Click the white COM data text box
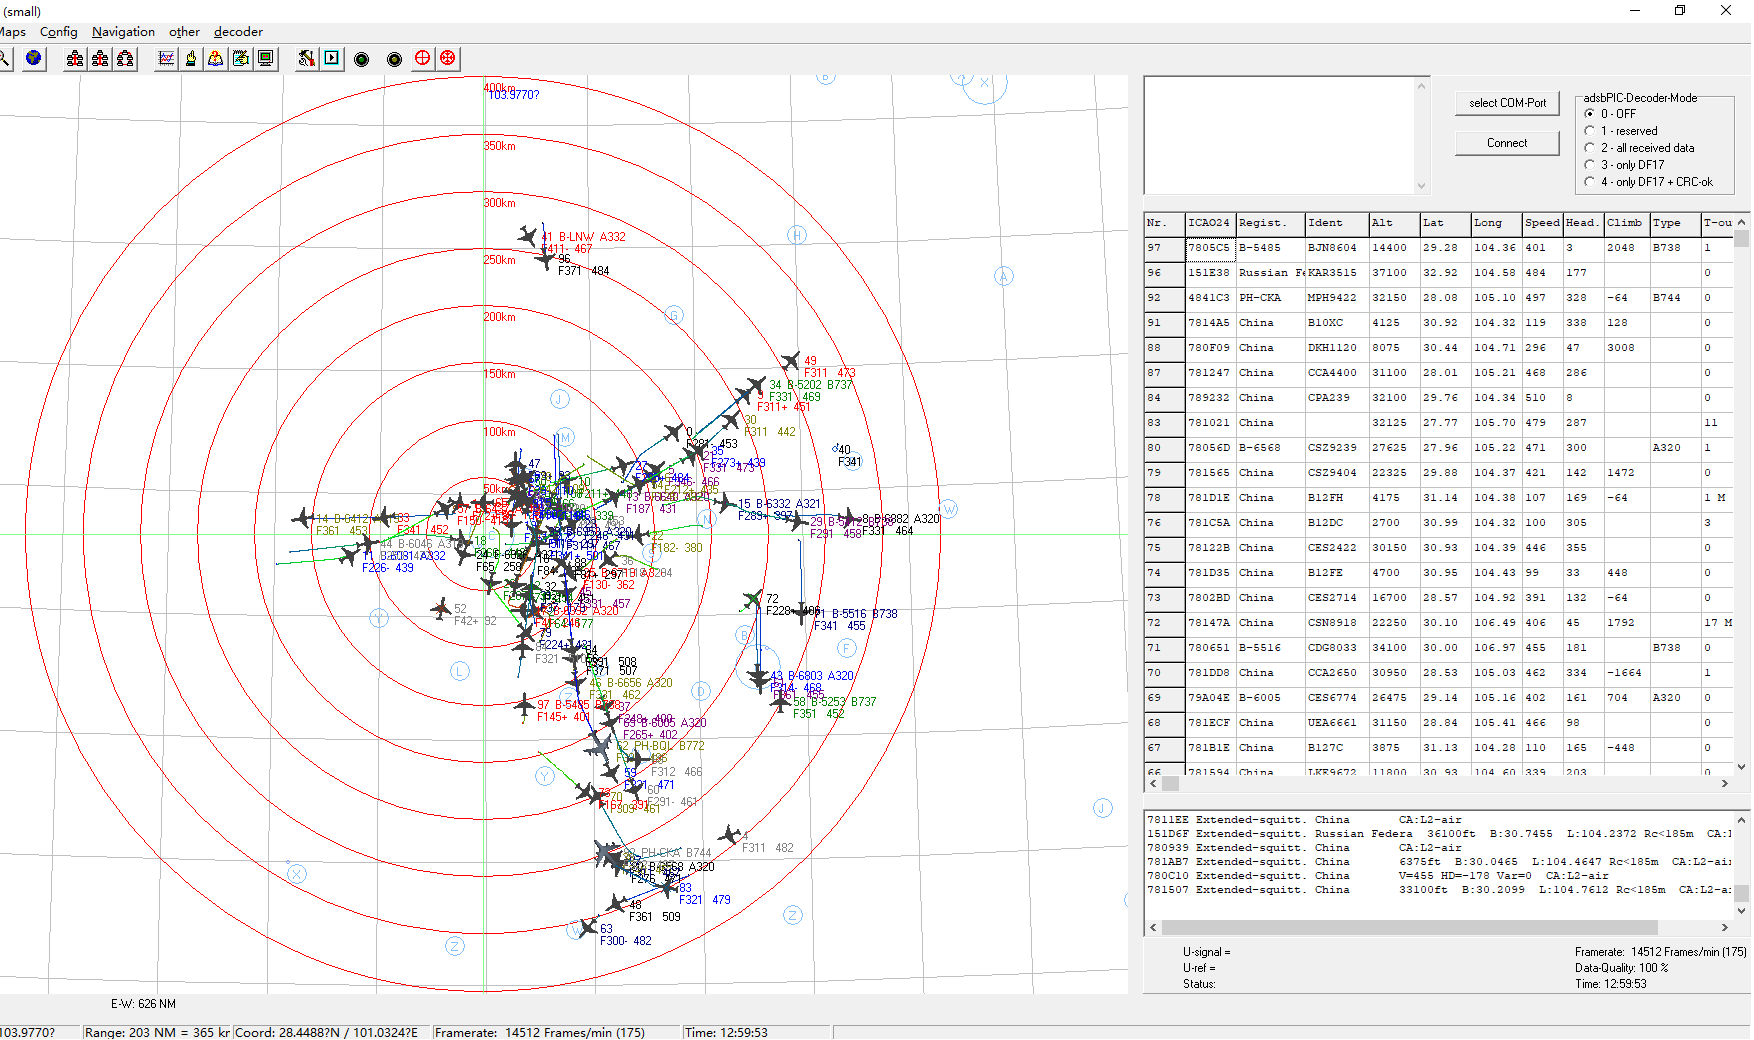The width and height of the screenshot is (1754, 1040). tap(1279, 135)
